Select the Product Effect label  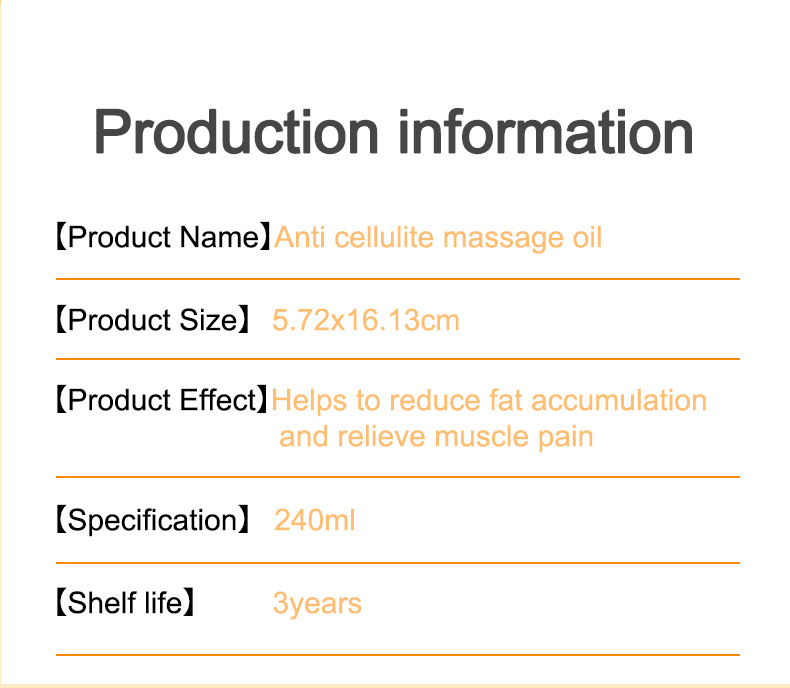tap(161, 401)
